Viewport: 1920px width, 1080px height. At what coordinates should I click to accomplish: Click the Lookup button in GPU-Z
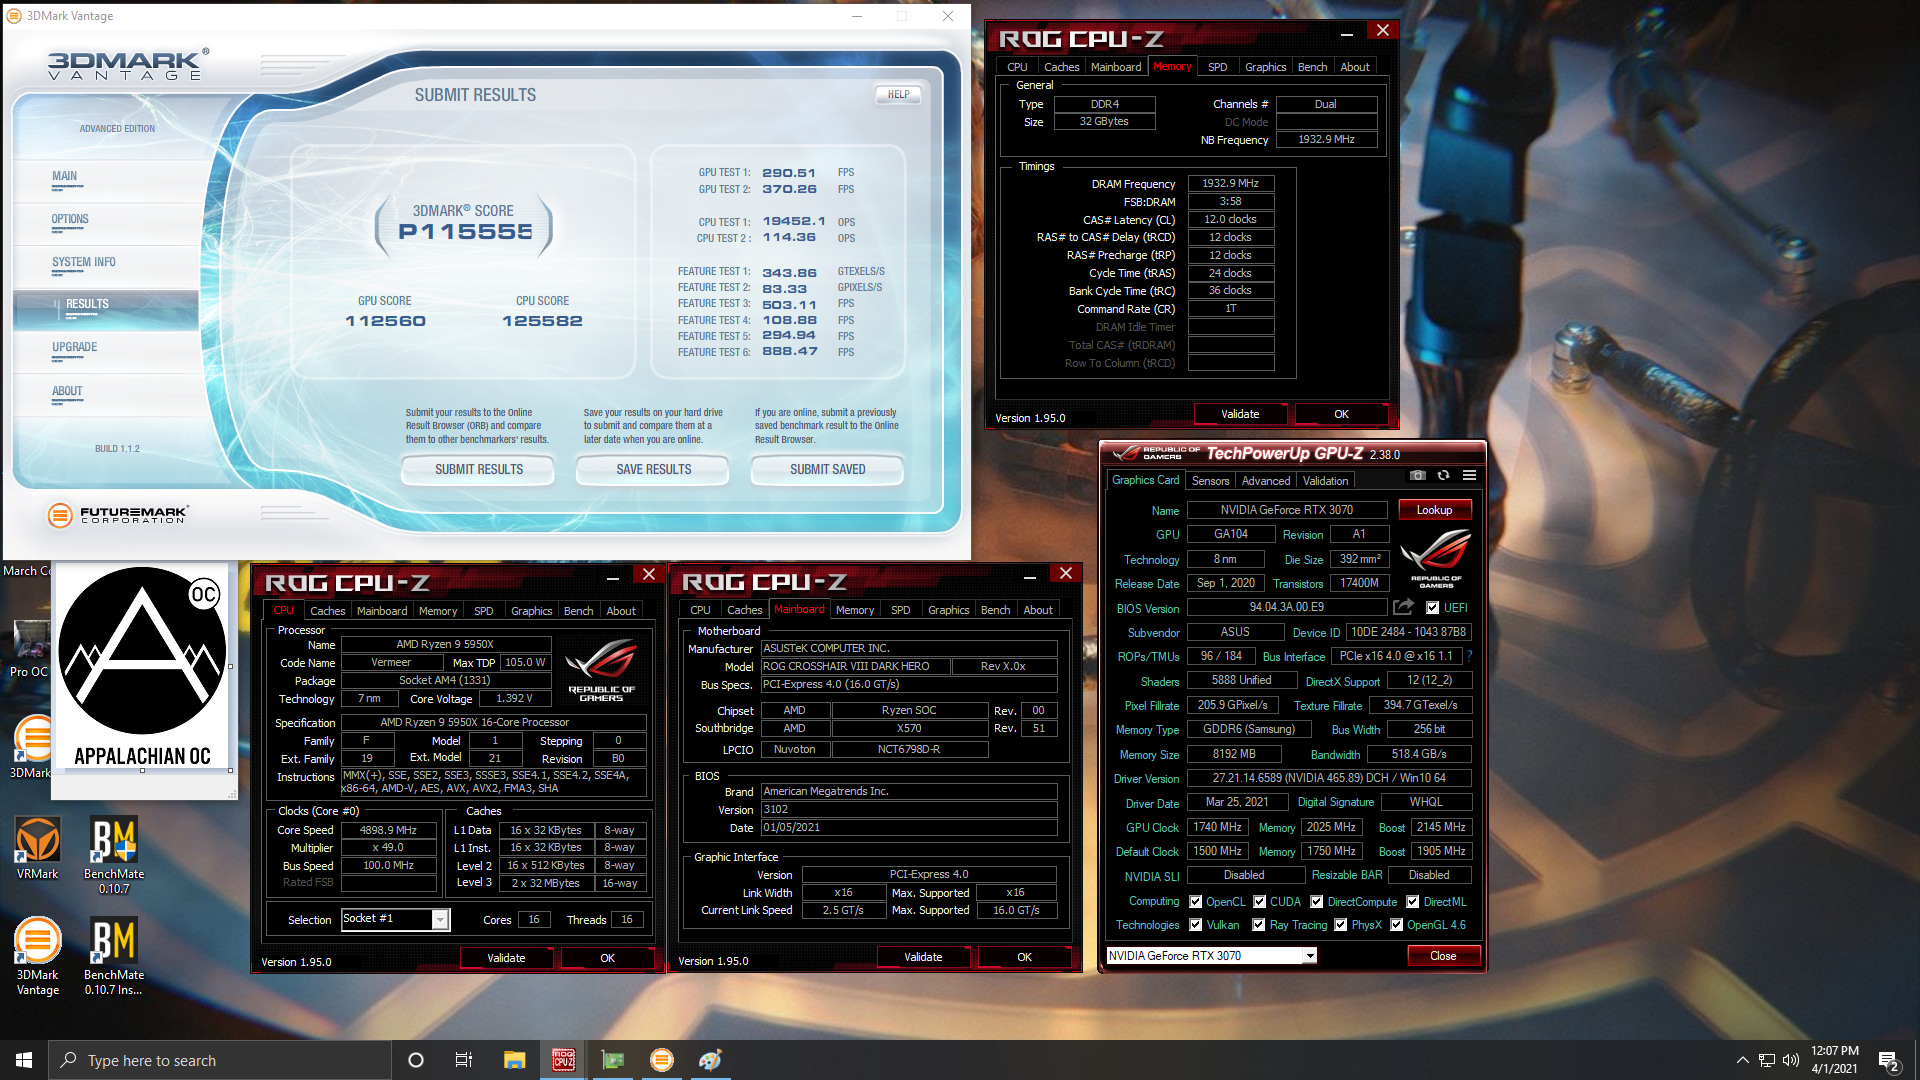pos(1434,509)
